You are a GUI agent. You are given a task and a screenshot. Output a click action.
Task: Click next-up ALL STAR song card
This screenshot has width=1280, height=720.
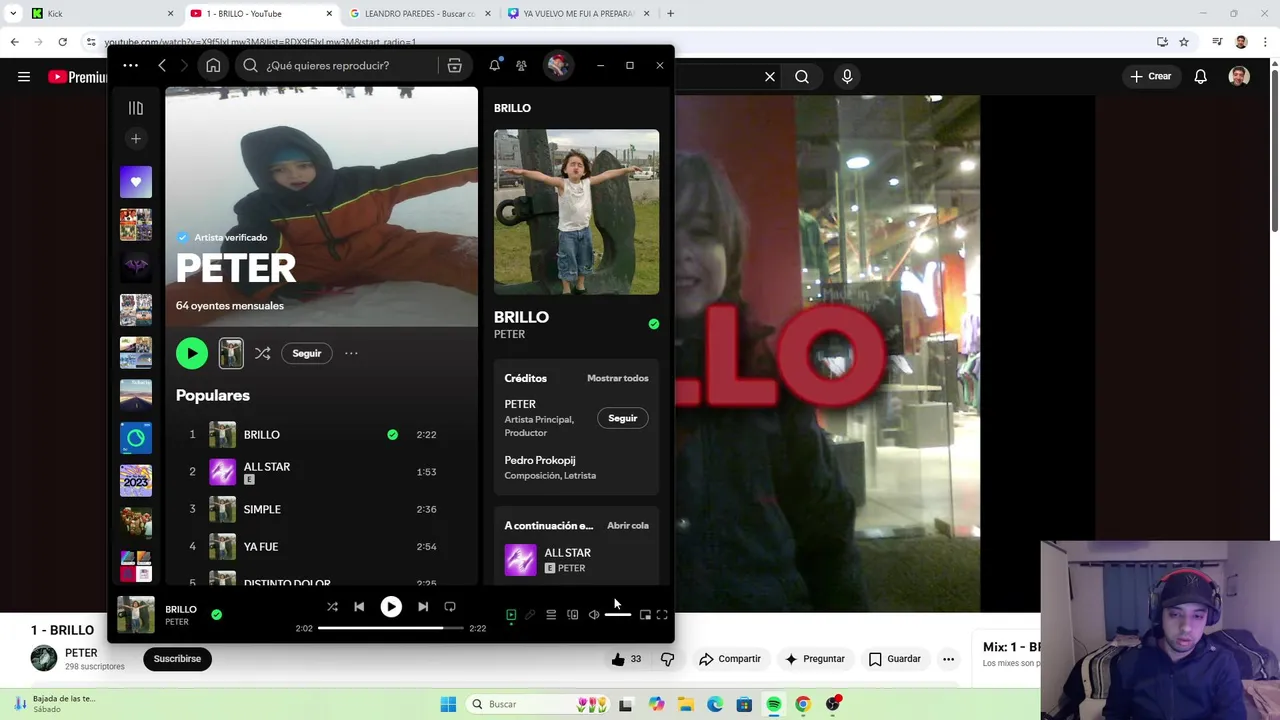[576, 560]
